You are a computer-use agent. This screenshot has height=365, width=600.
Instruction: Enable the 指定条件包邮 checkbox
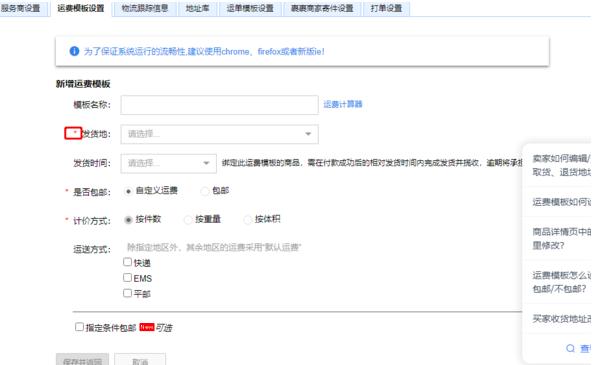79,327
